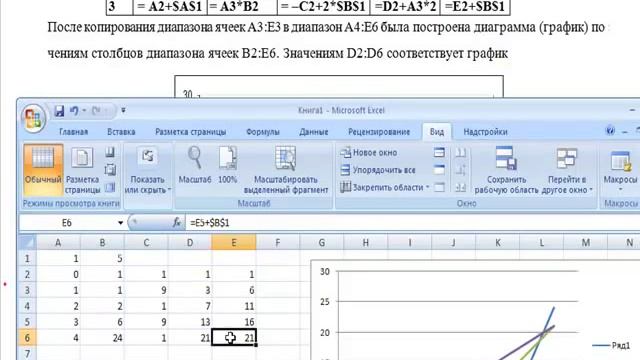Click the view side by side icon

tap(461, 153)
